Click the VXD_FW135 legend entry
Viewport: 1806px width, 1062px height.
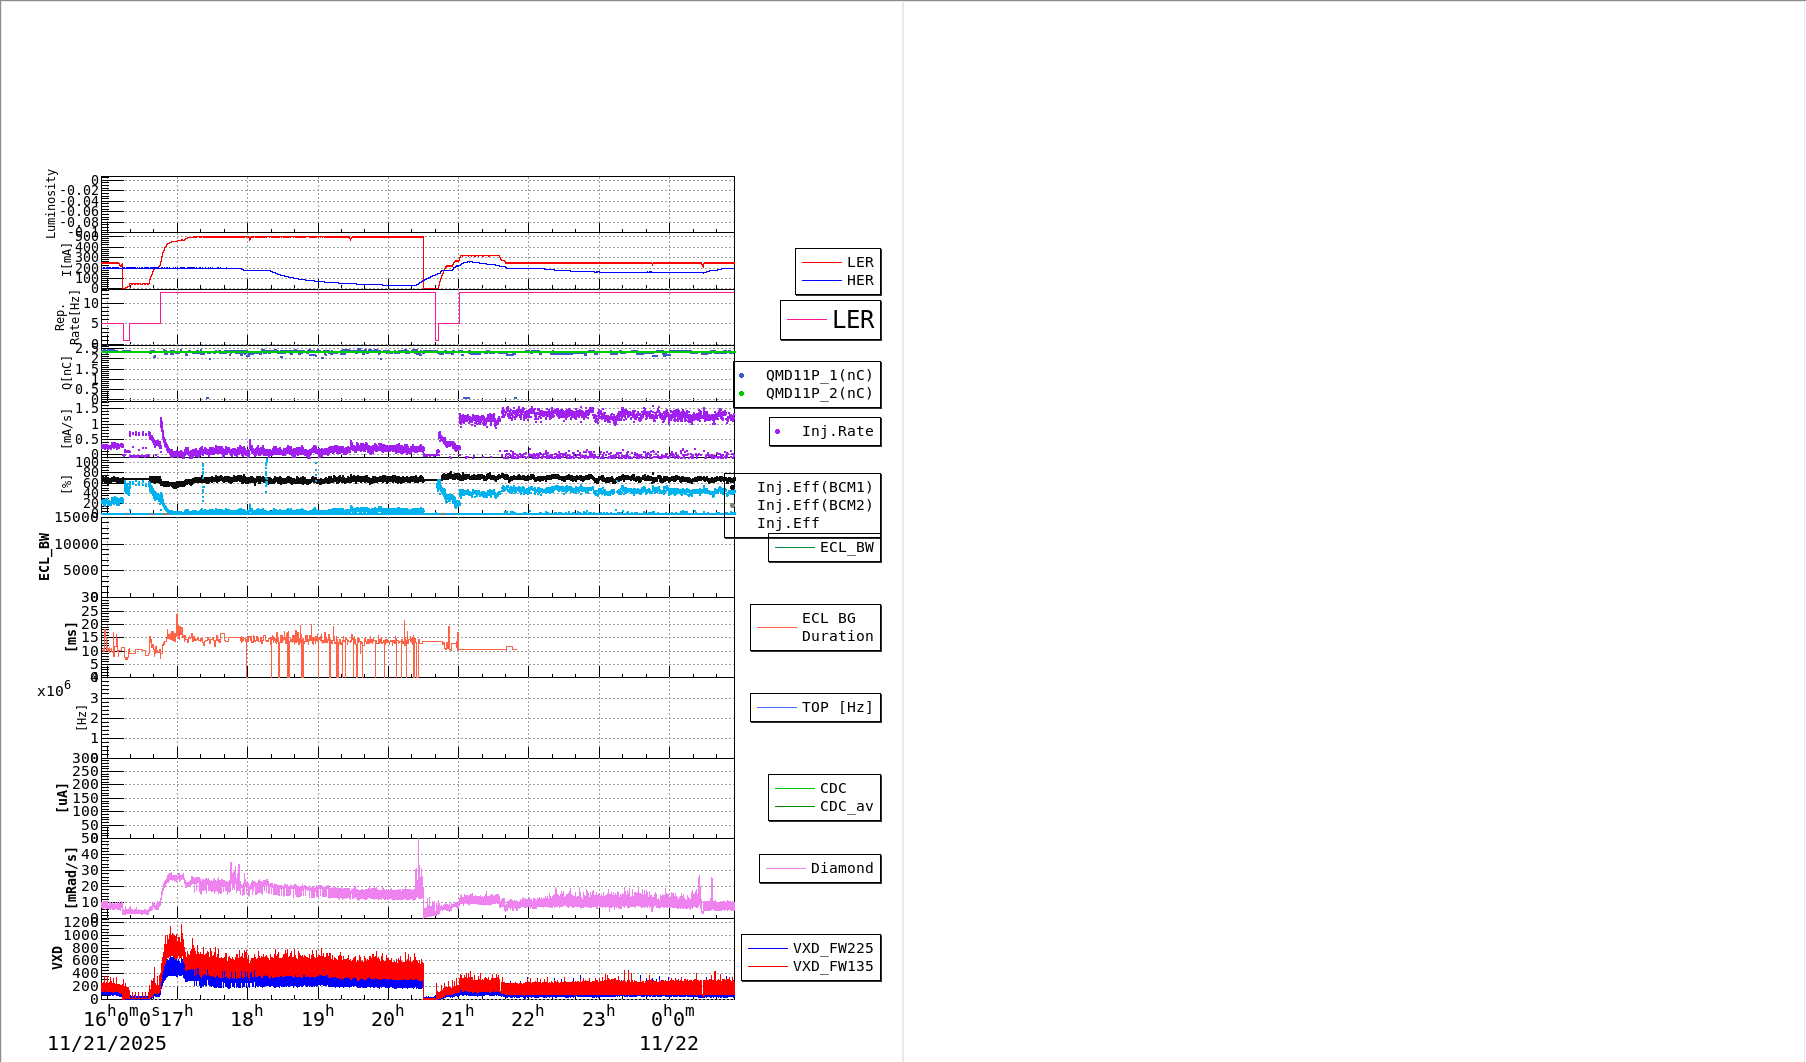[811, 967]
